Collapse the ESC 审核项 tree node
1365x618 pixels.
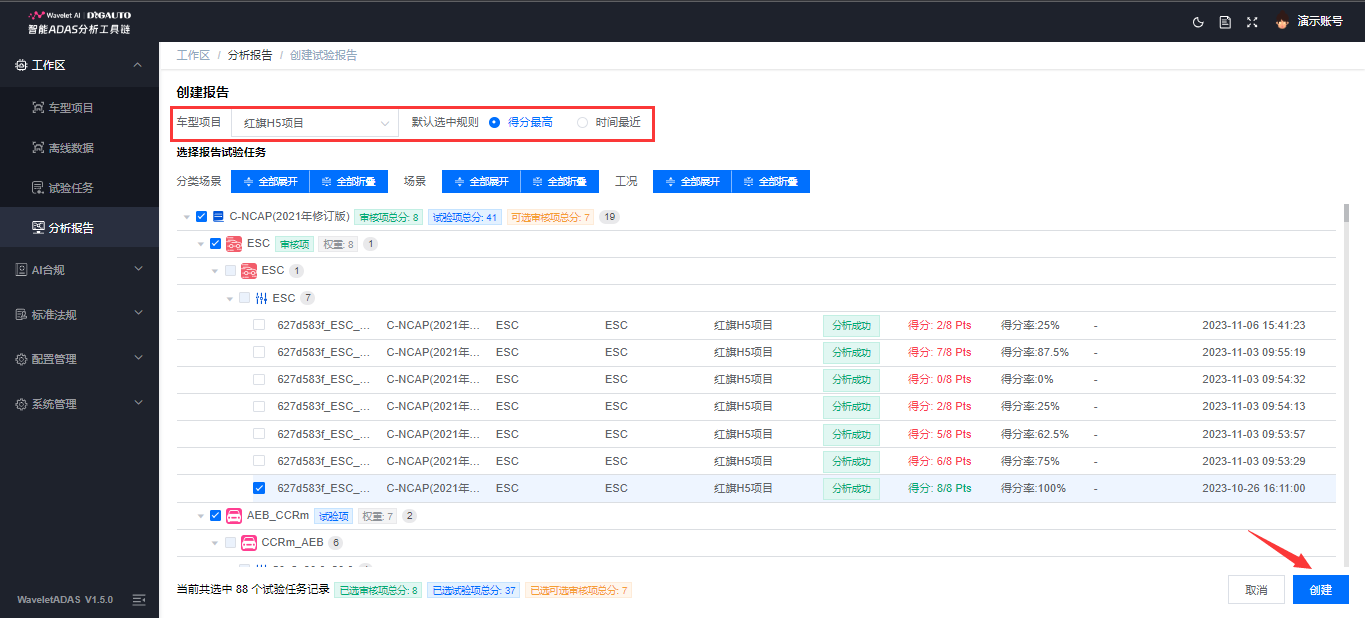pyautogui.click(x=200, y=243)
